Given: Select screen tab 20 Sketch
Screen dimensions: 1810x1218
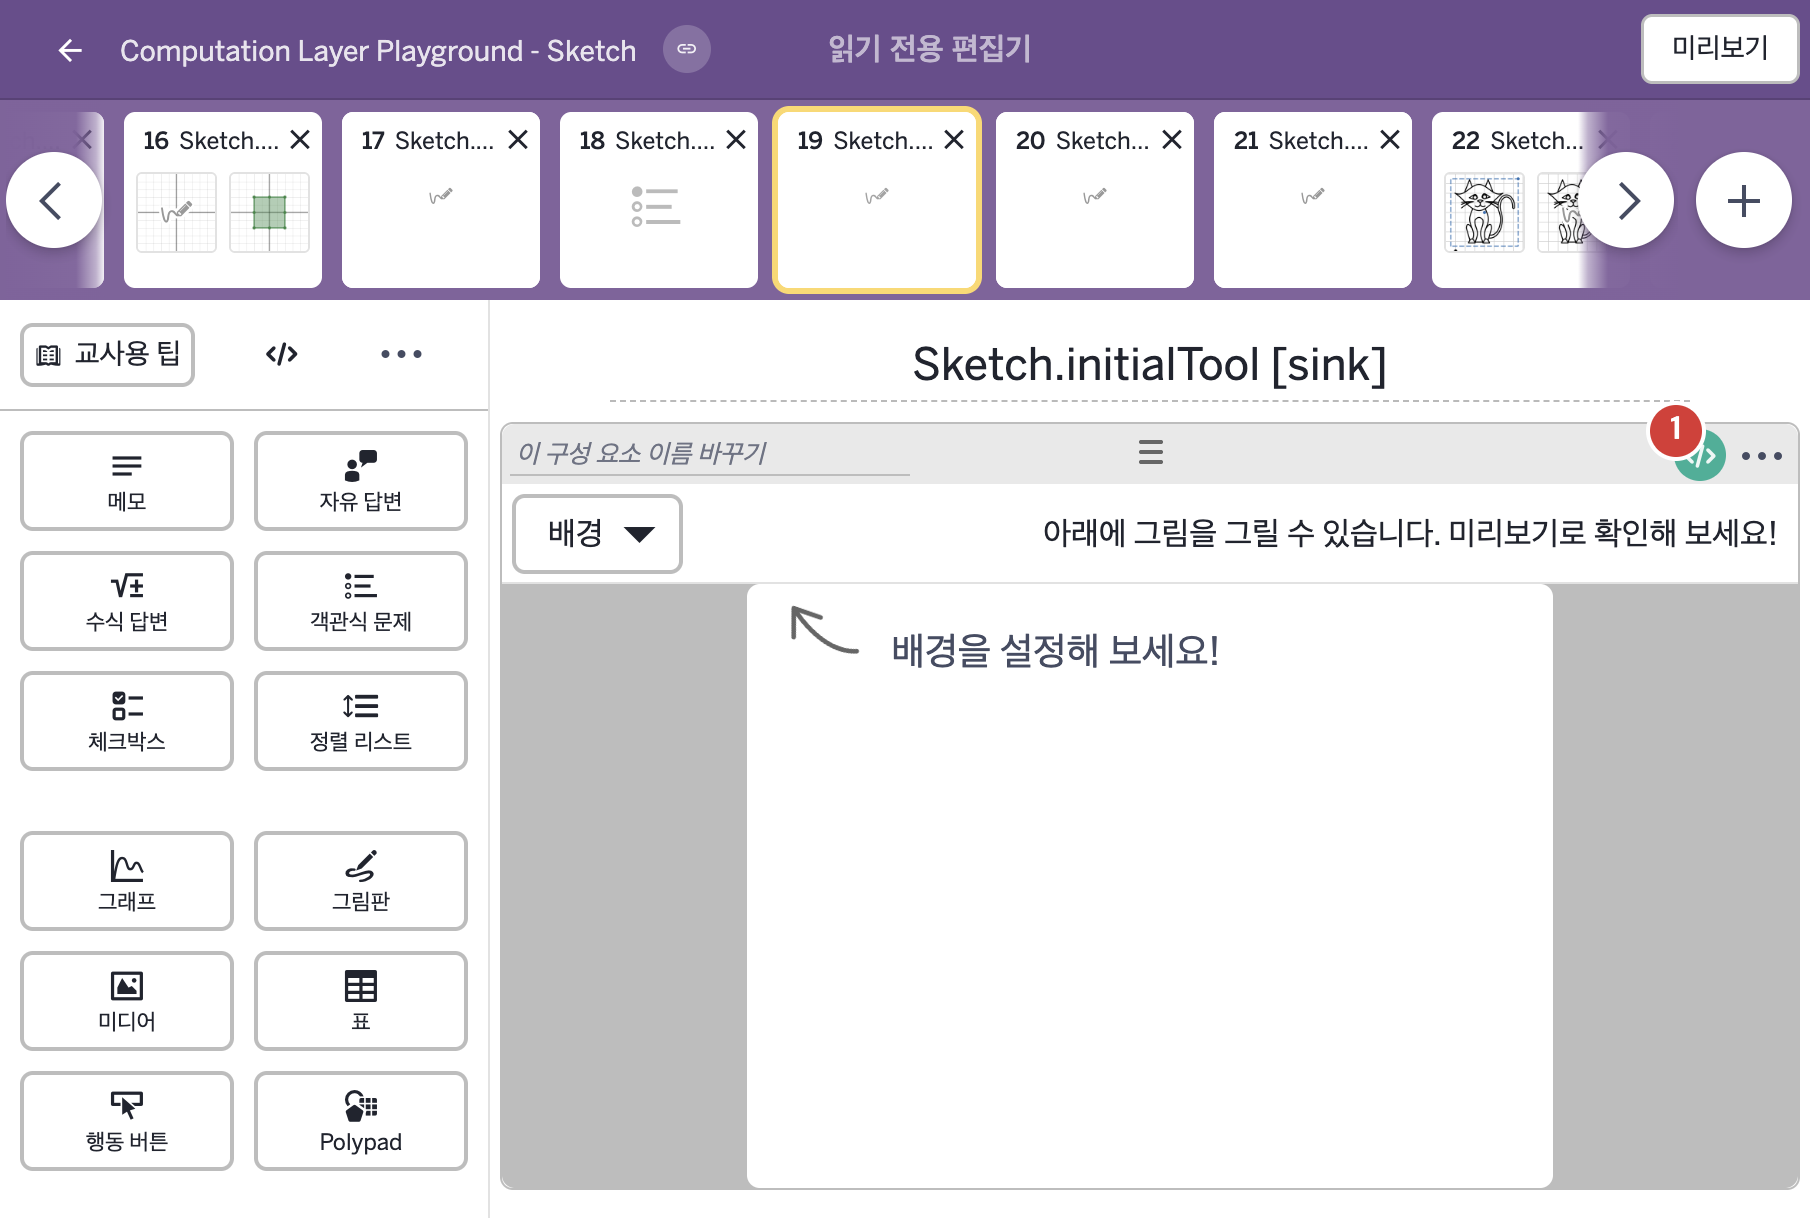Looking at the screenshot, I should pos(1094,200).
